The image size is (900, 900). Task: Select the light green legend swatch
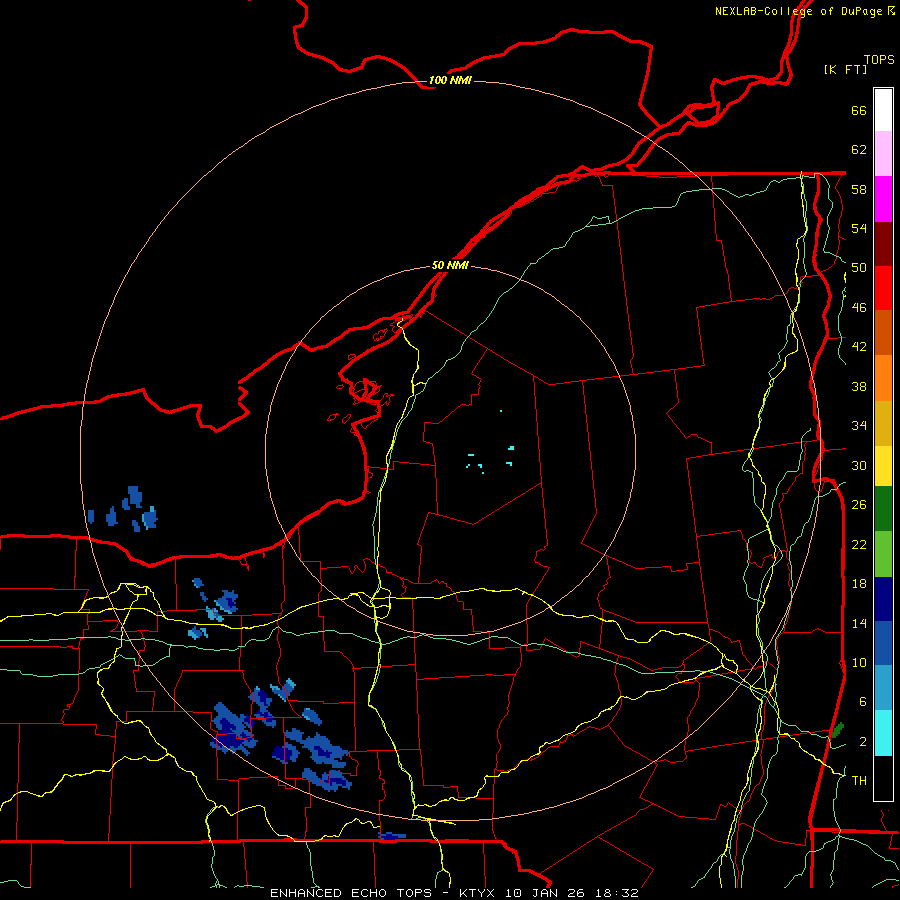(x=883, y=554)
